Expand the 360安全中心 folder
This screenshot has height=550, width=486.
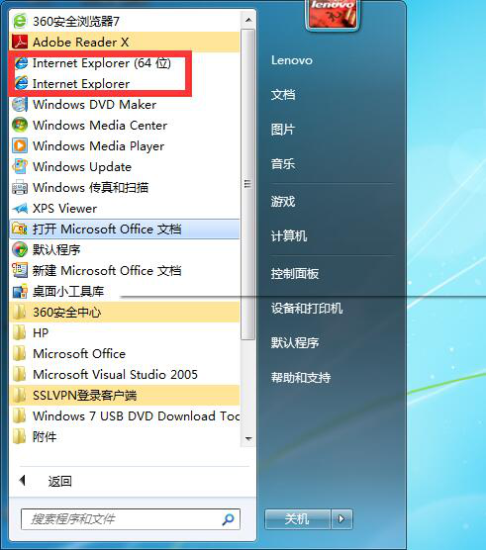pos(125,312)
